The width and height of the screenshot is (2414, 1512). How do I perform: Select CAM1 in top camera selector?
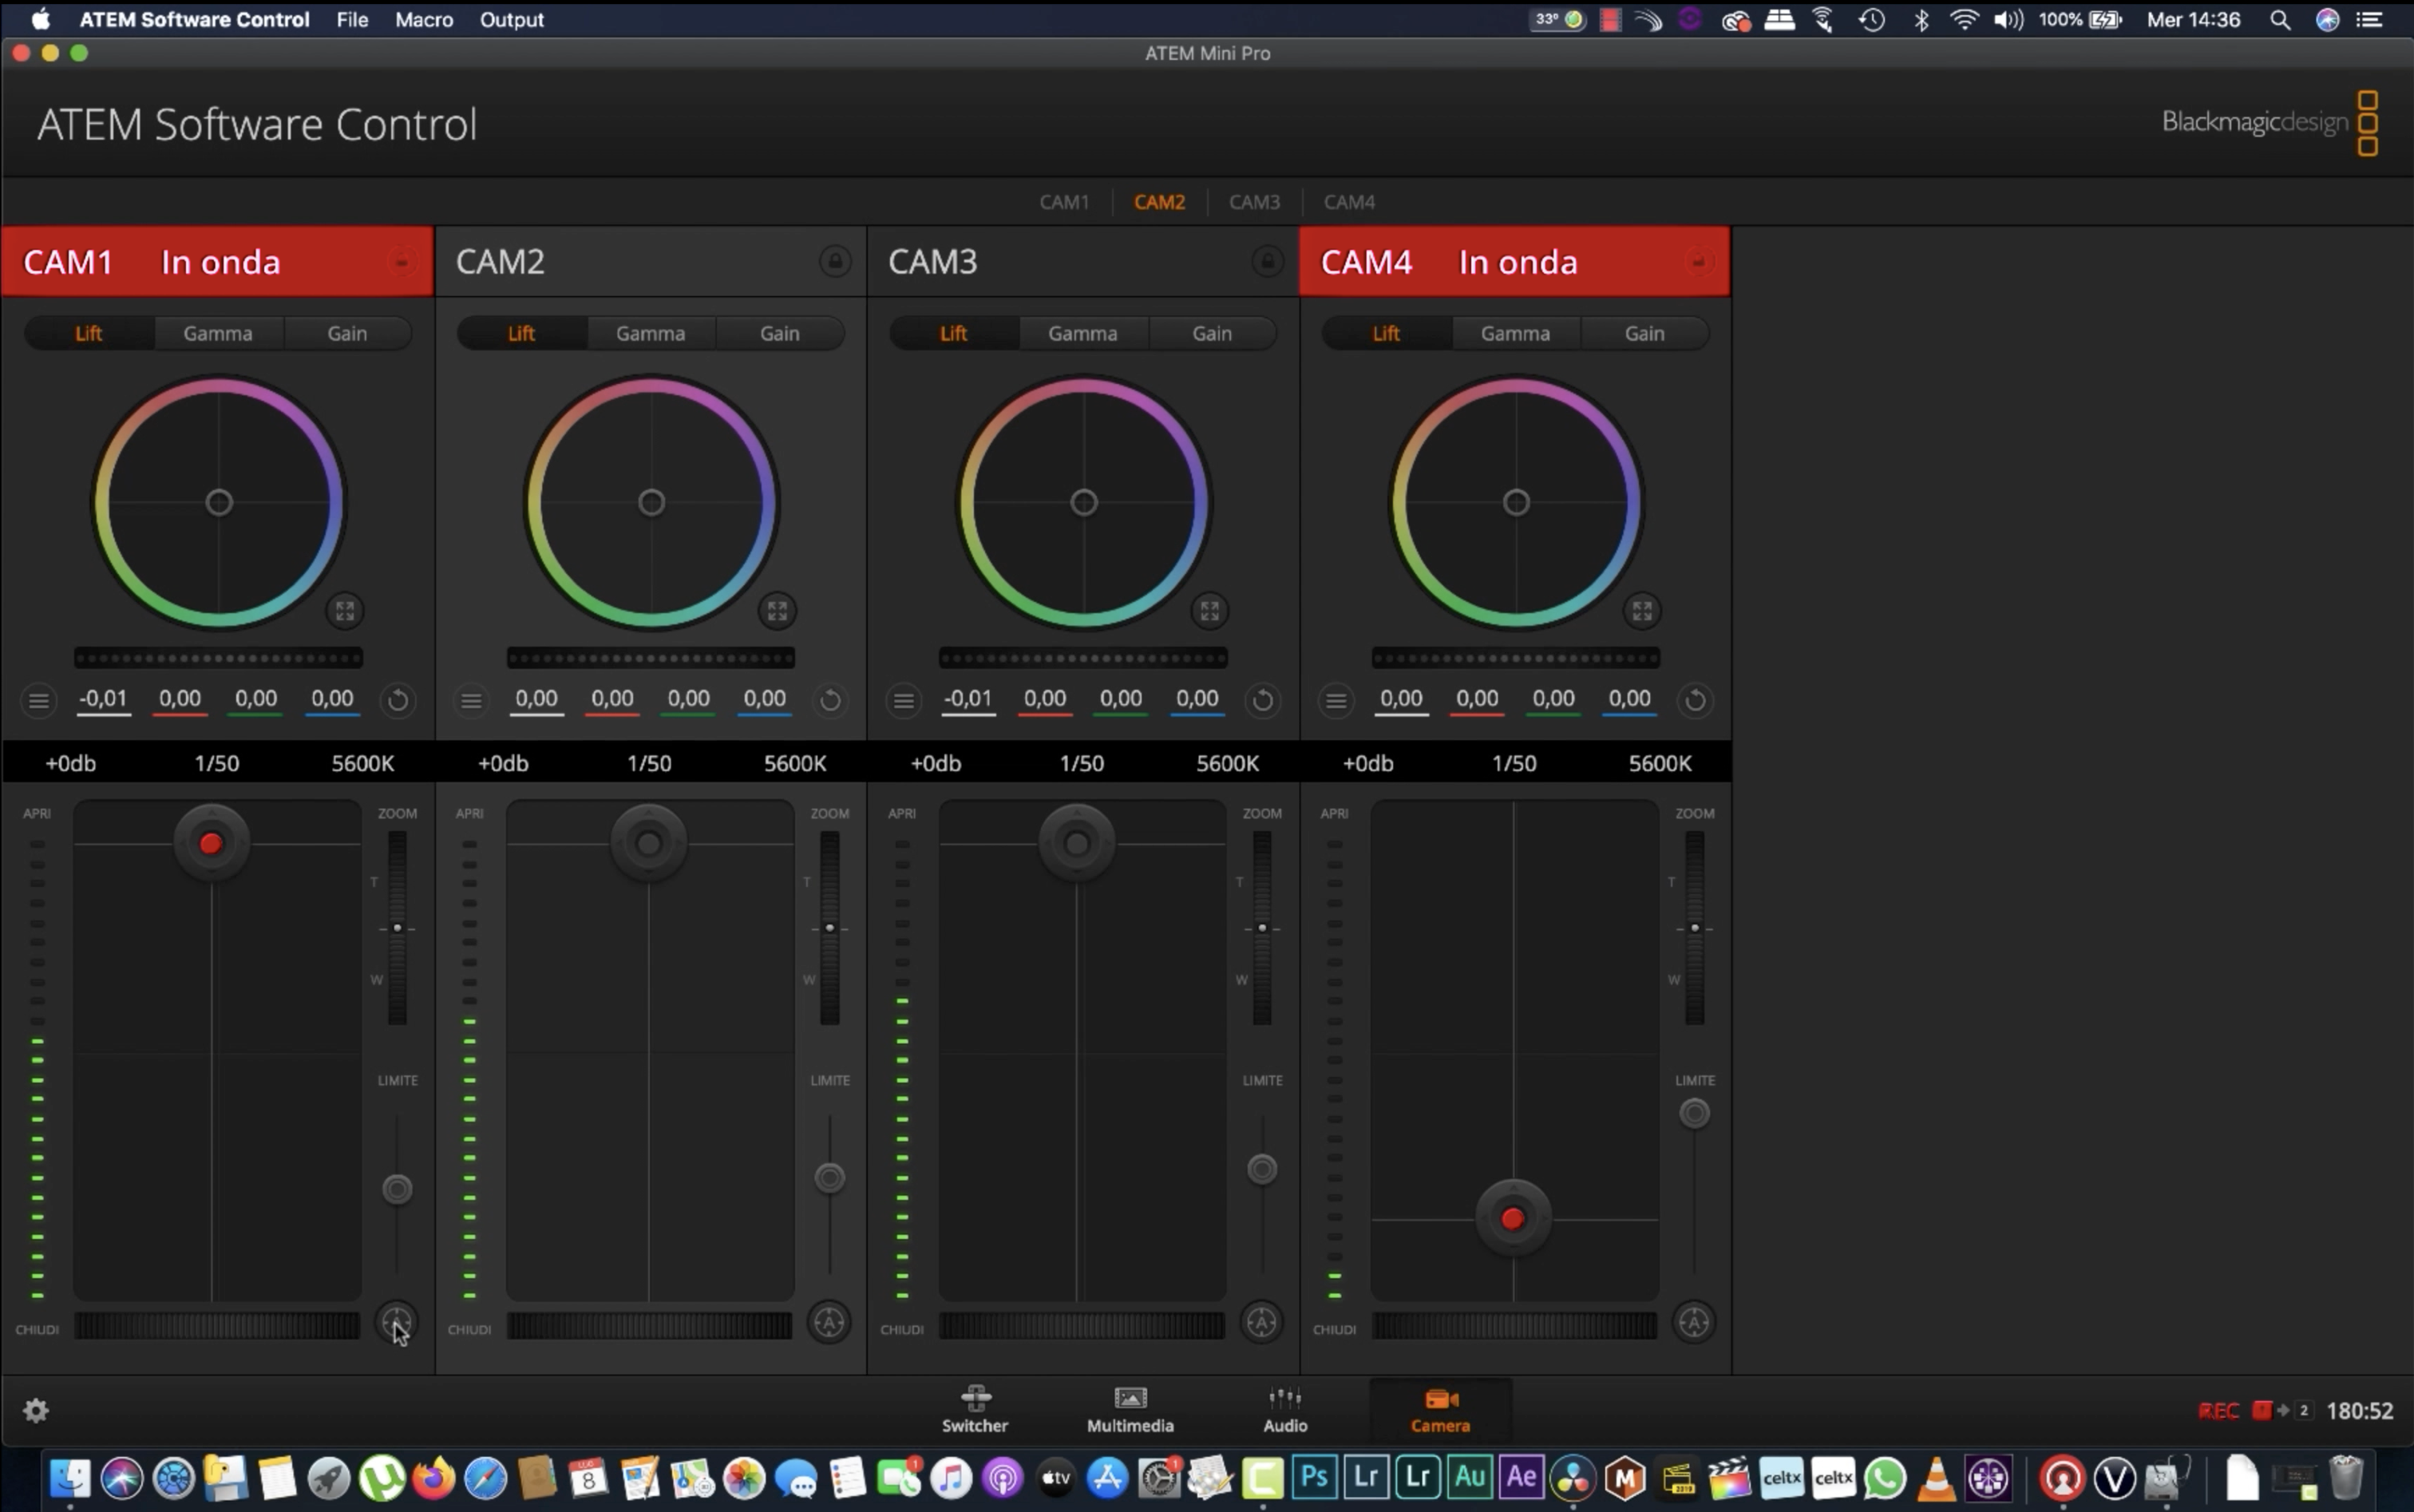[x=1064, y=202]
